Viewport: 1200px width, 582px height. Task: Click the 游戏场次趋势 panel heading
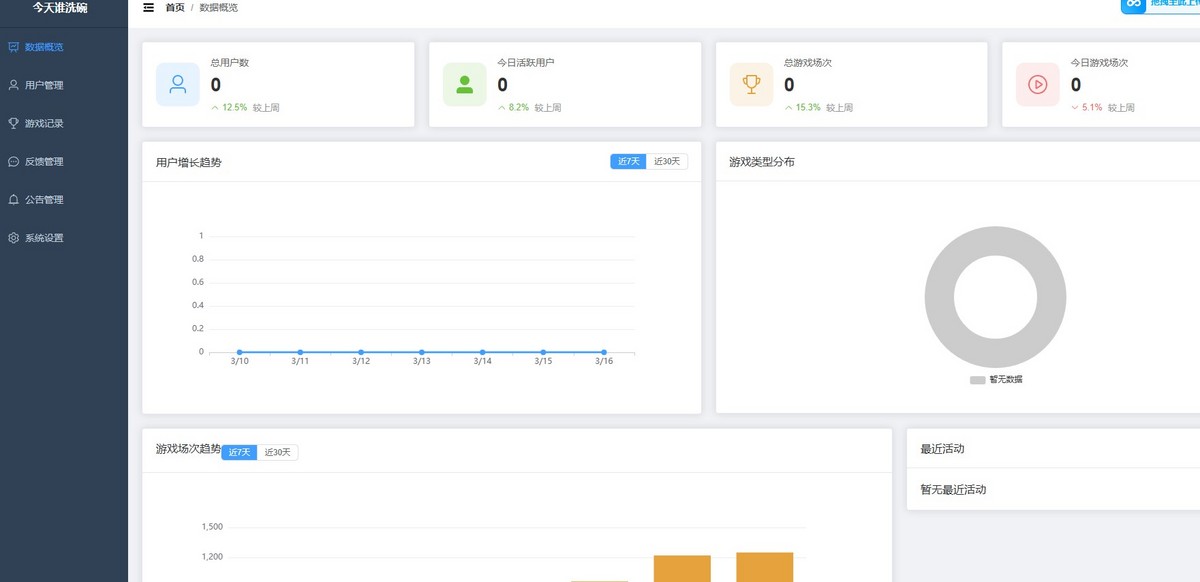188,450
